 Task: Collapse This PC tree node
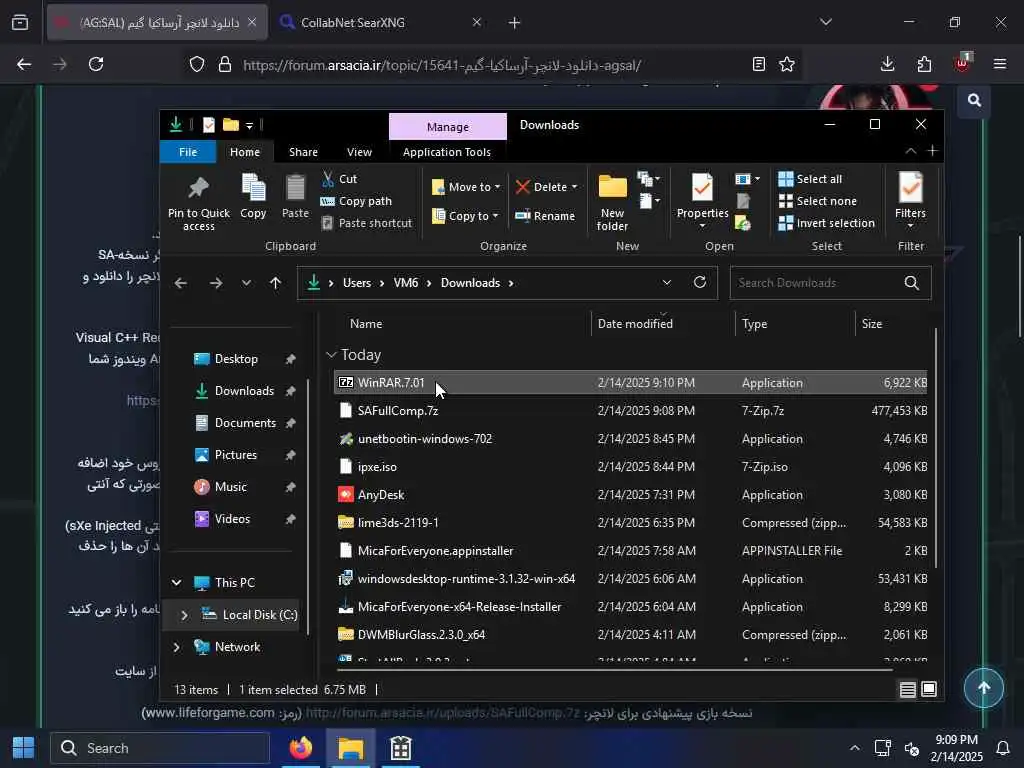176,583
